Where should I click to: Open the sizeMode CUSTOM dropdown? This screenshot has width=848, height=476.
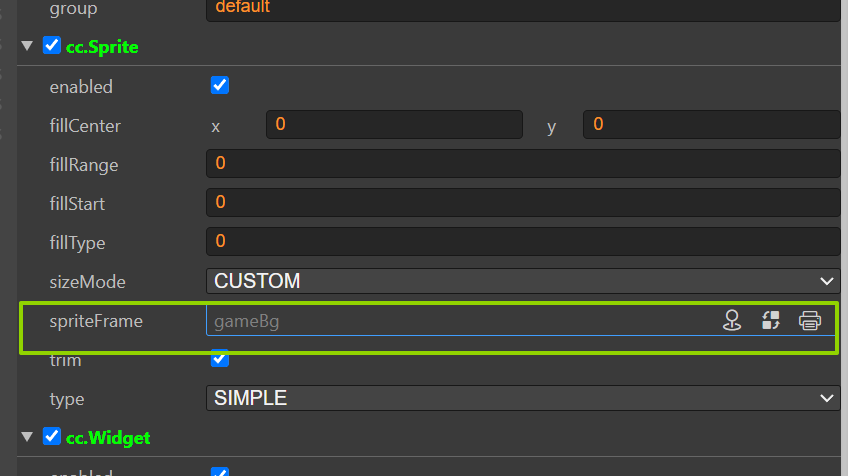coord(523,281)
